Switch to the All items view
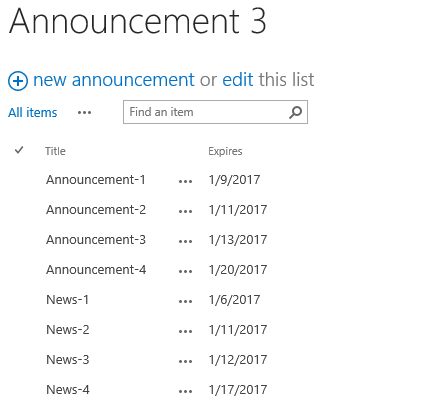Viewport: 446px width, 410px height. (x=33, y=113)
